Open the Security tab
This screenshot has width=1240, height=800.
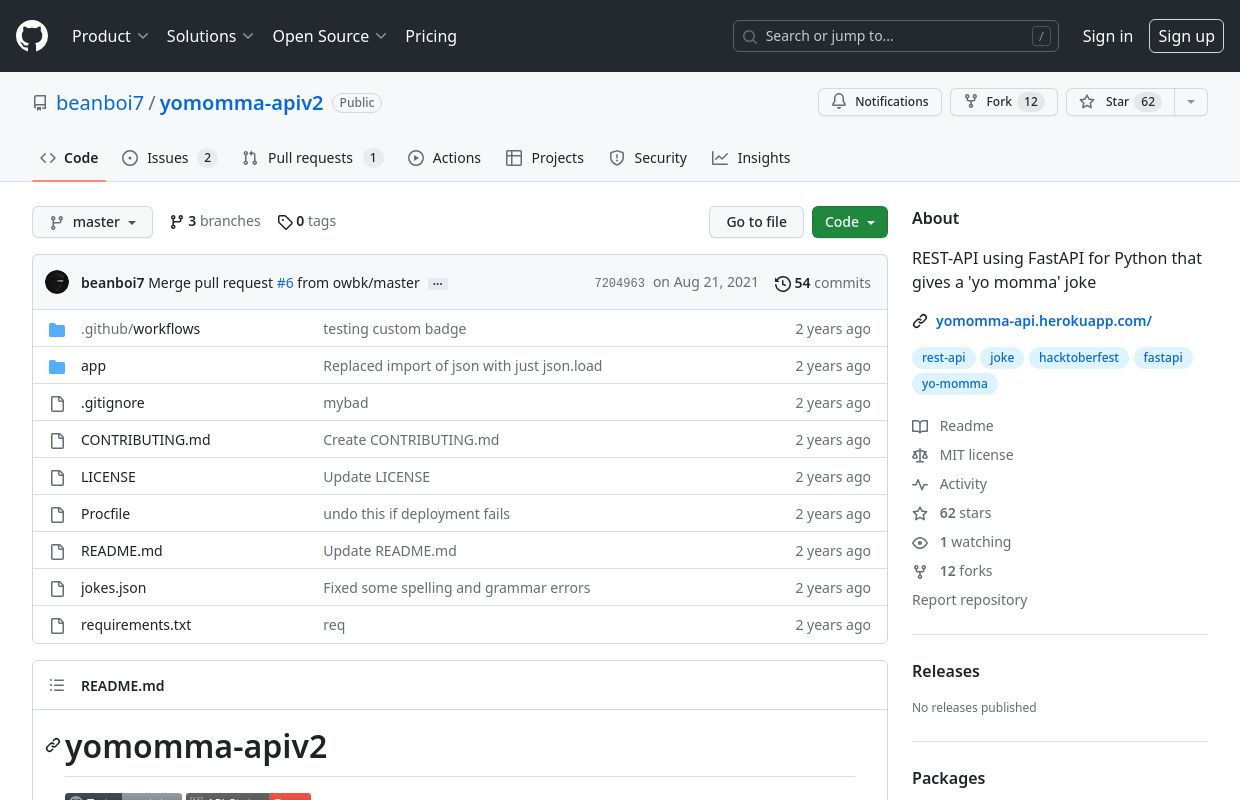(x=648, y=158)
